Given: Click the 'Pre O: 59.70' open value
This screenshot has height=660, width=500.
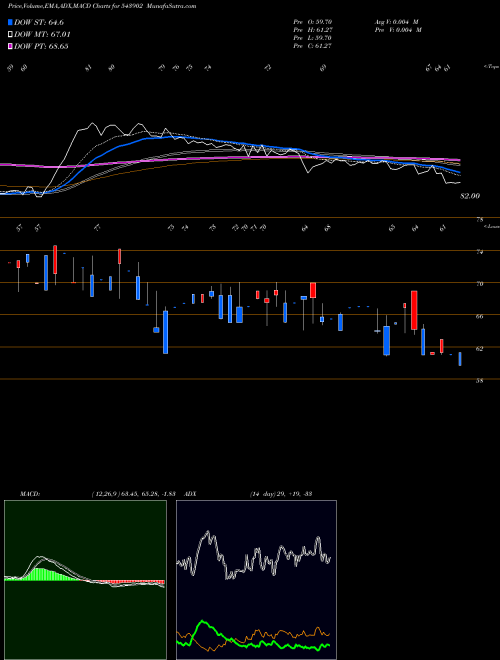Looking at the screenshot, I should pyautogui.click(x=314, y=22).
